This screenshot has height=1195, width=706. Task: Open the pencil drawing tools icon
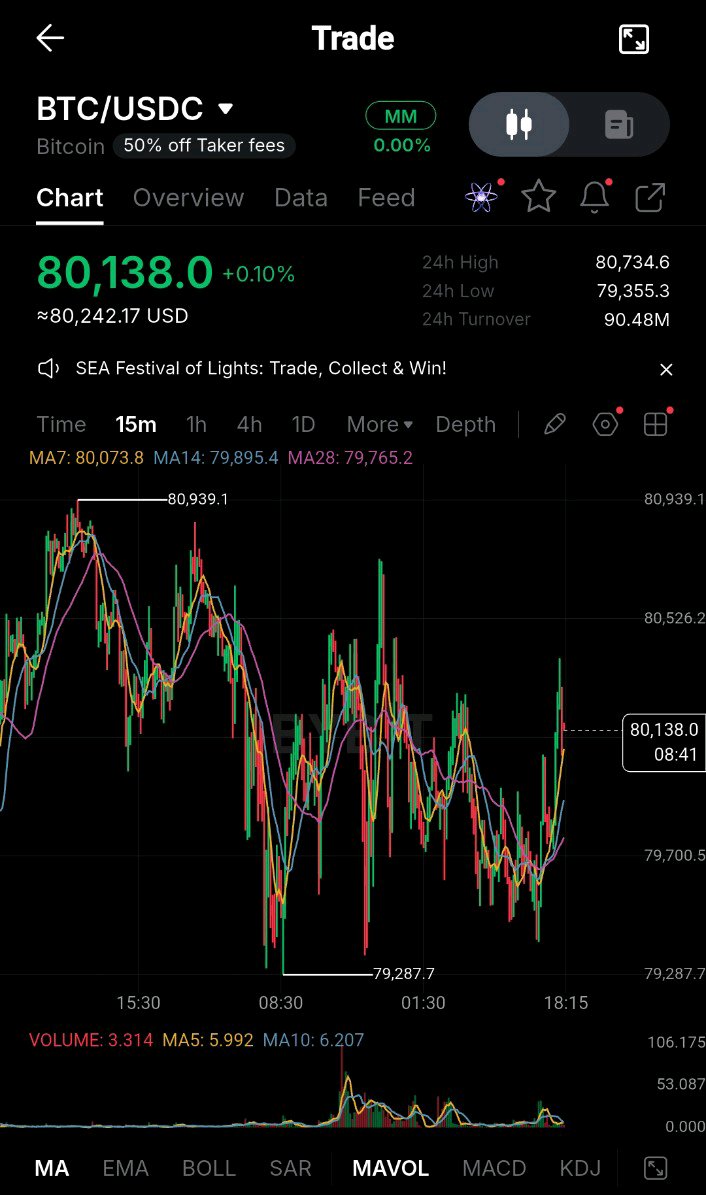click(x=554, y=424)
